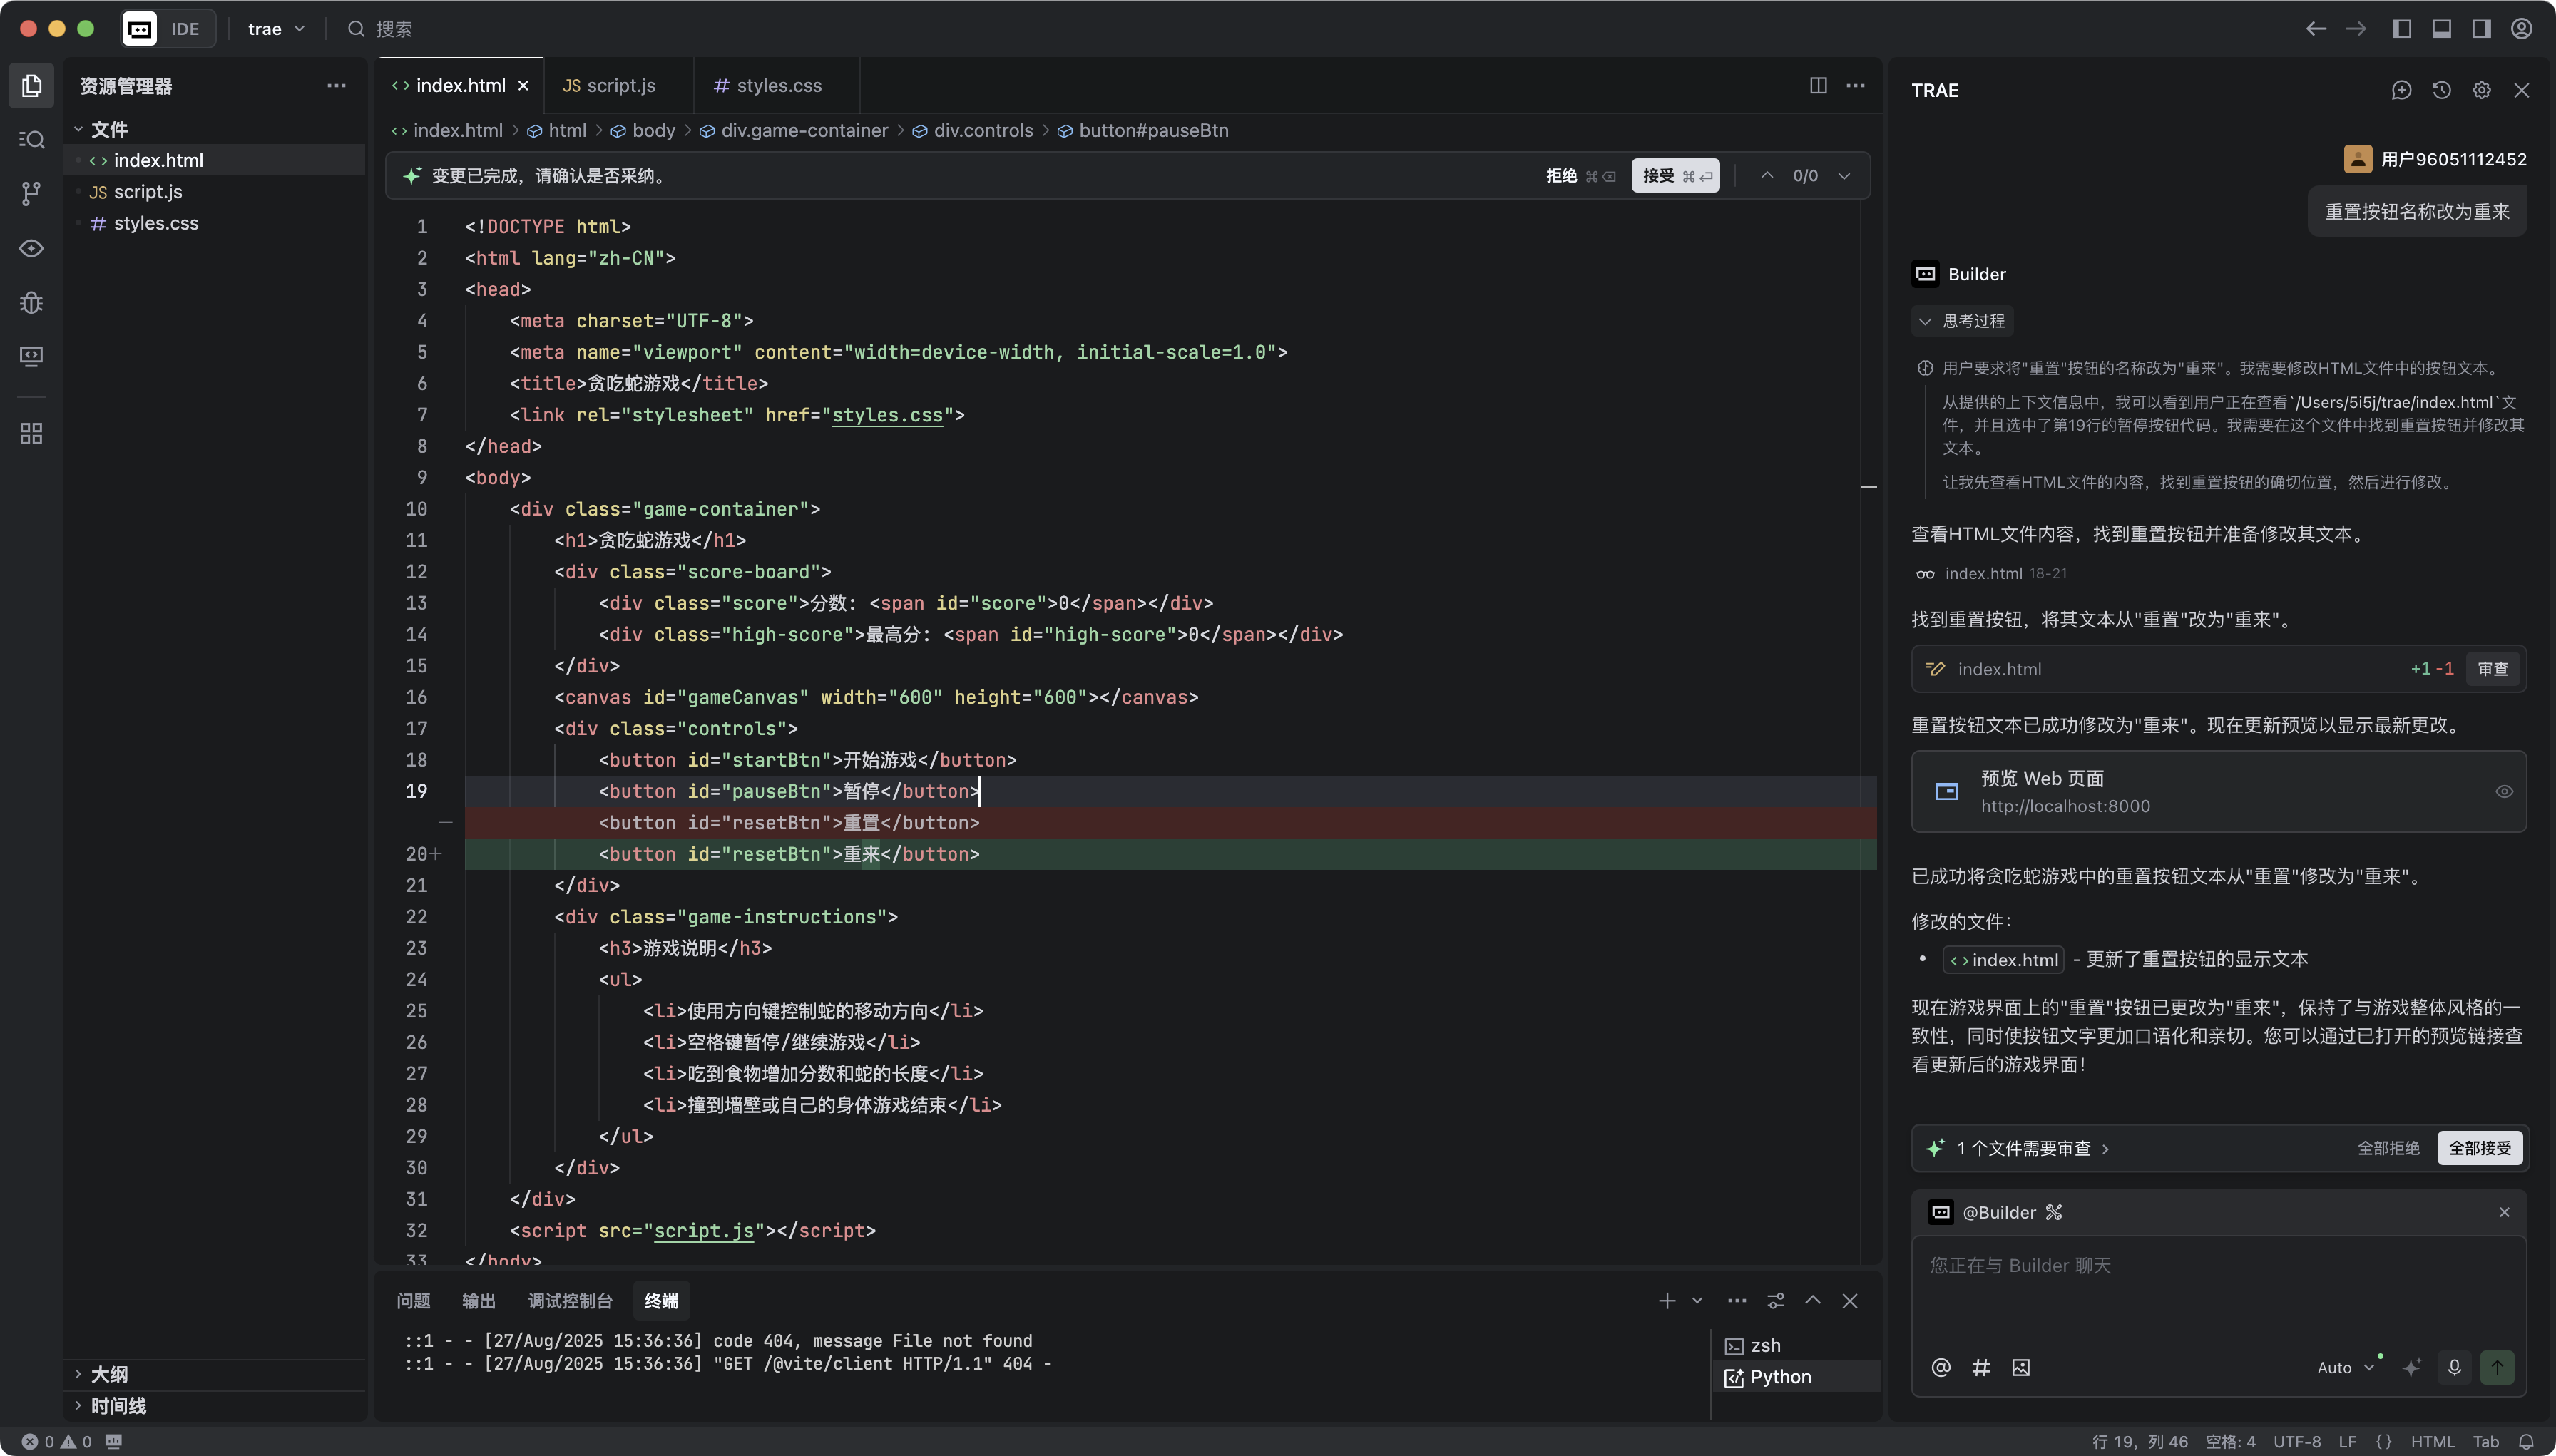Select script.js in the file tree
The height and width of the screenshot is (1456, 2556).
coord(214,191)
